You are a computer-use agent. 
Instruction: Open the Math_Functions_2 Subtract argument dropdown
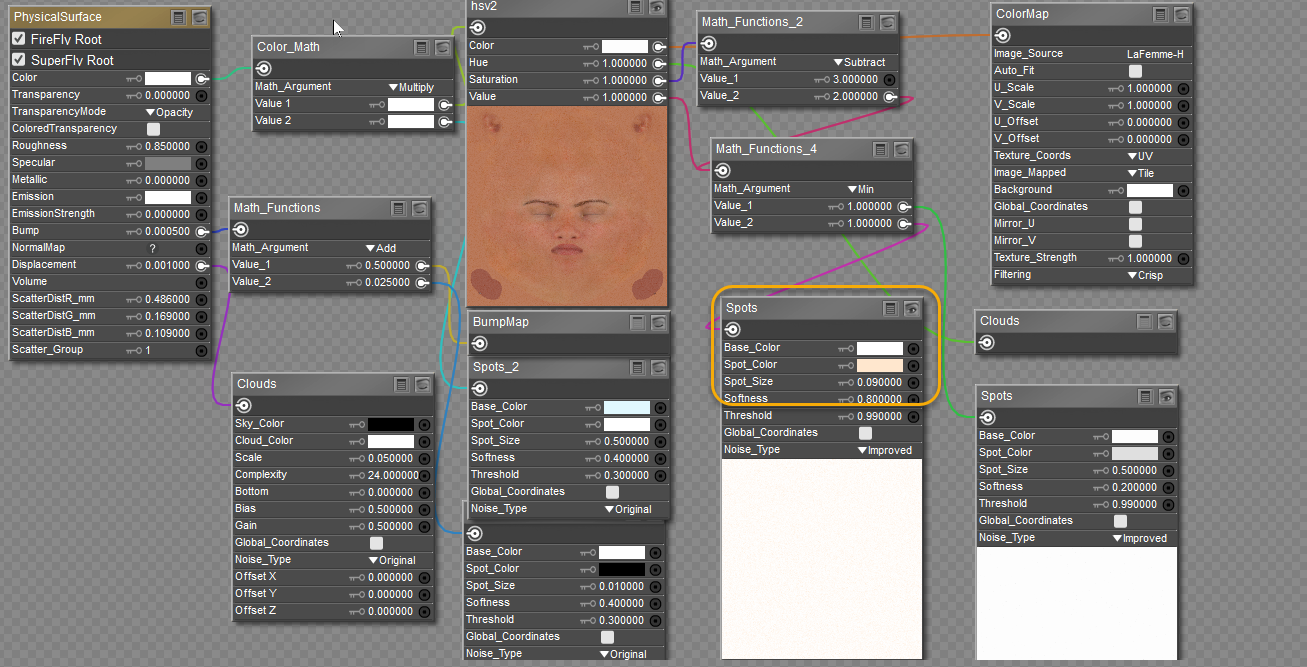pyautogui.click(x=859, y=62)
